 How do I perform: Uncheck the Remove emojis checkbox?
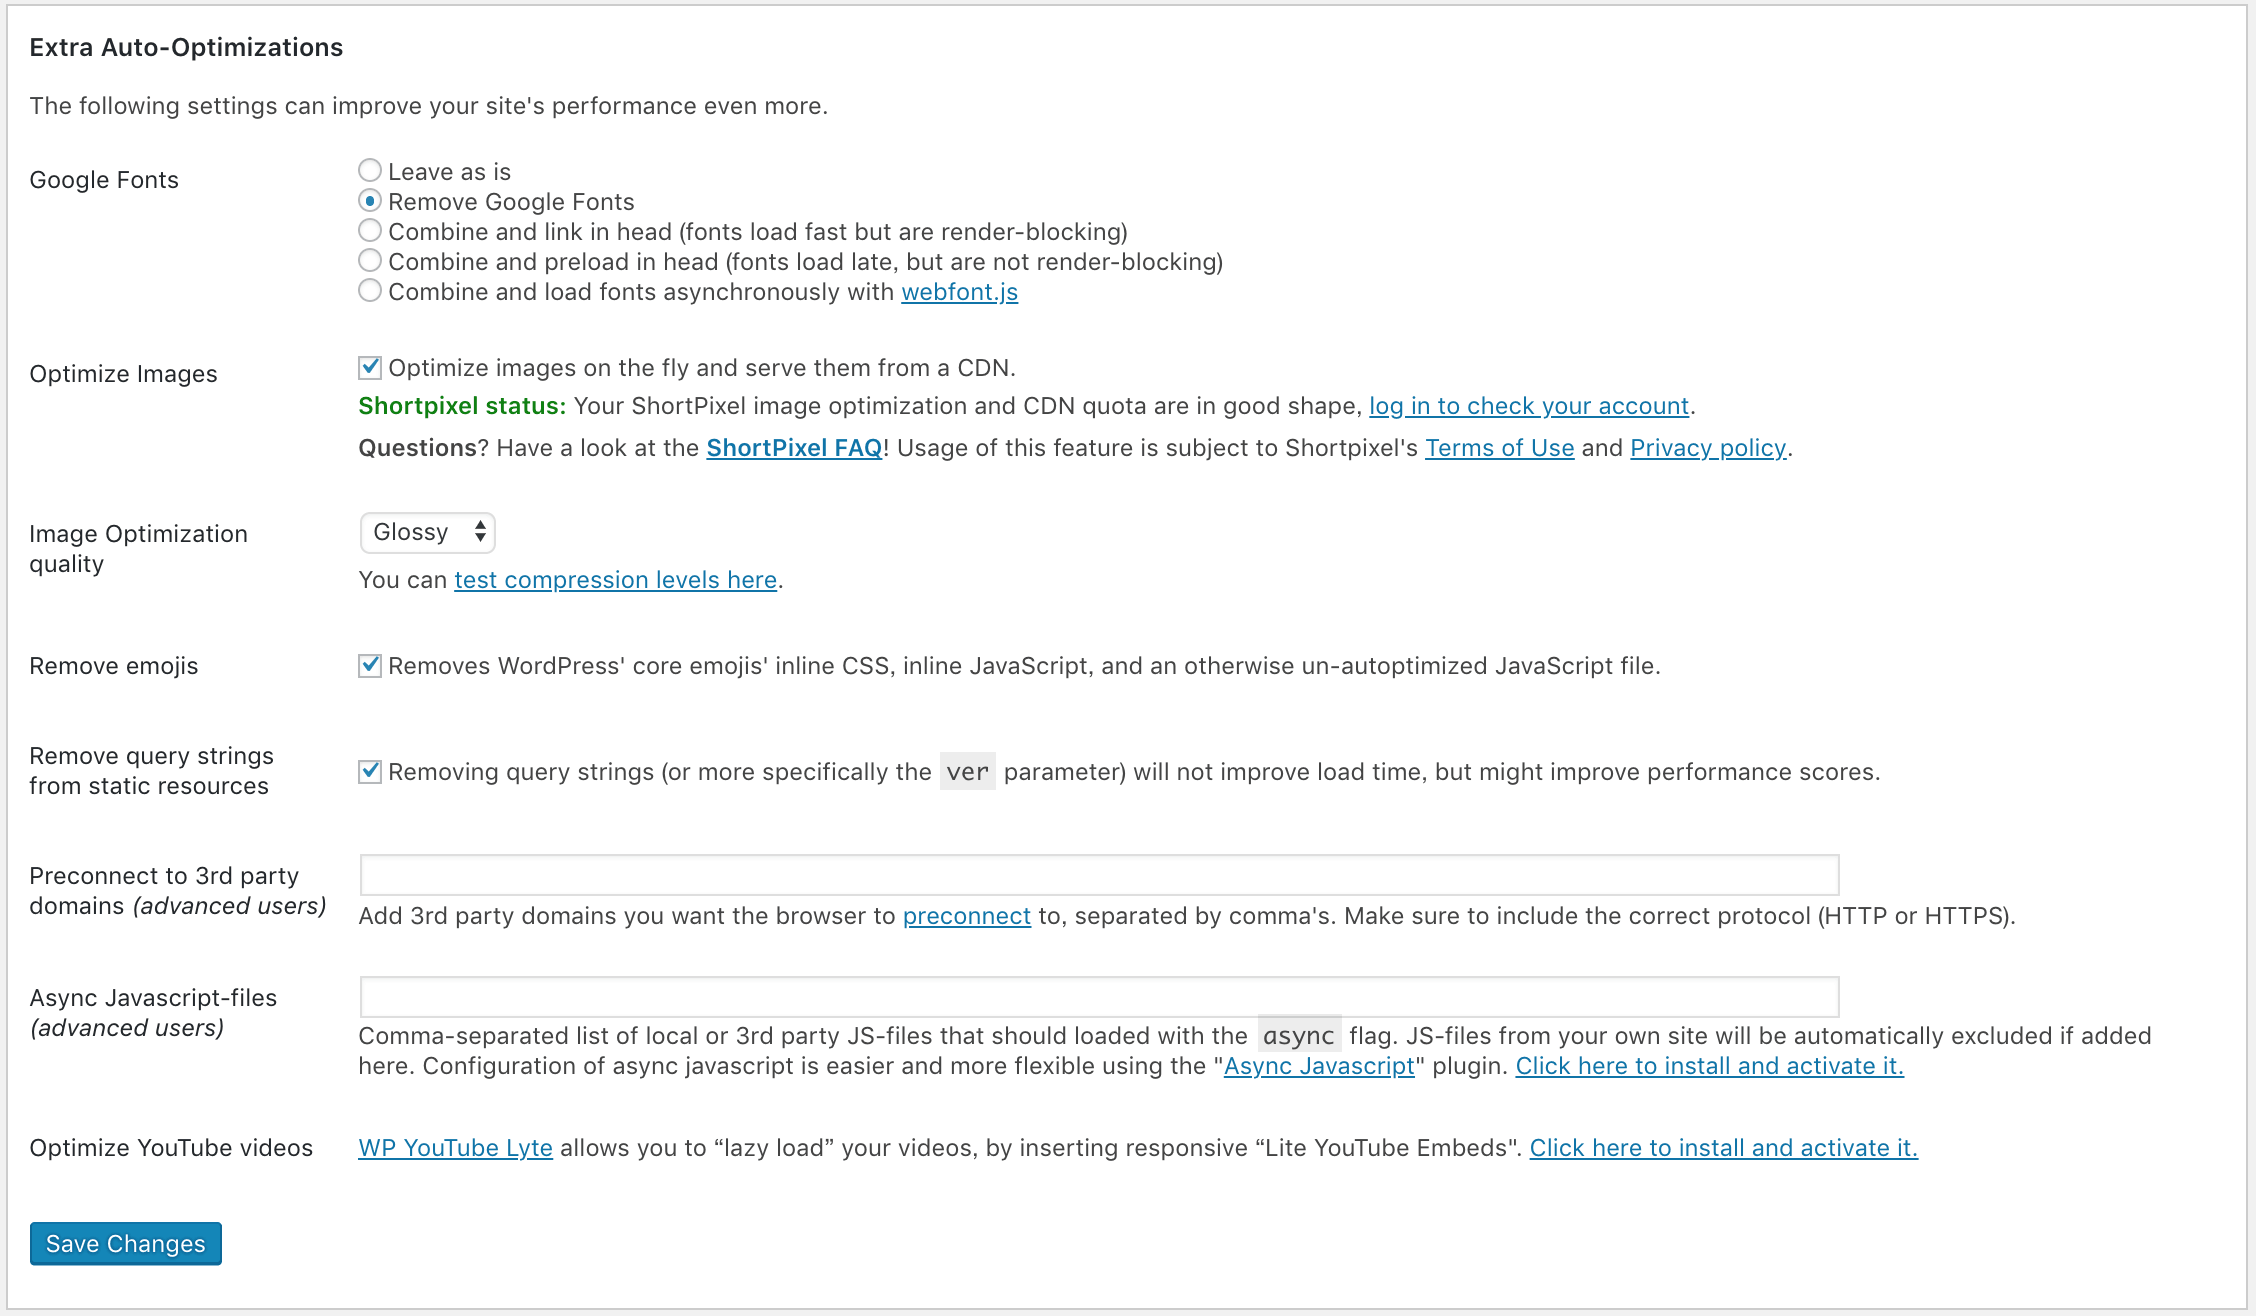(370, 665)
